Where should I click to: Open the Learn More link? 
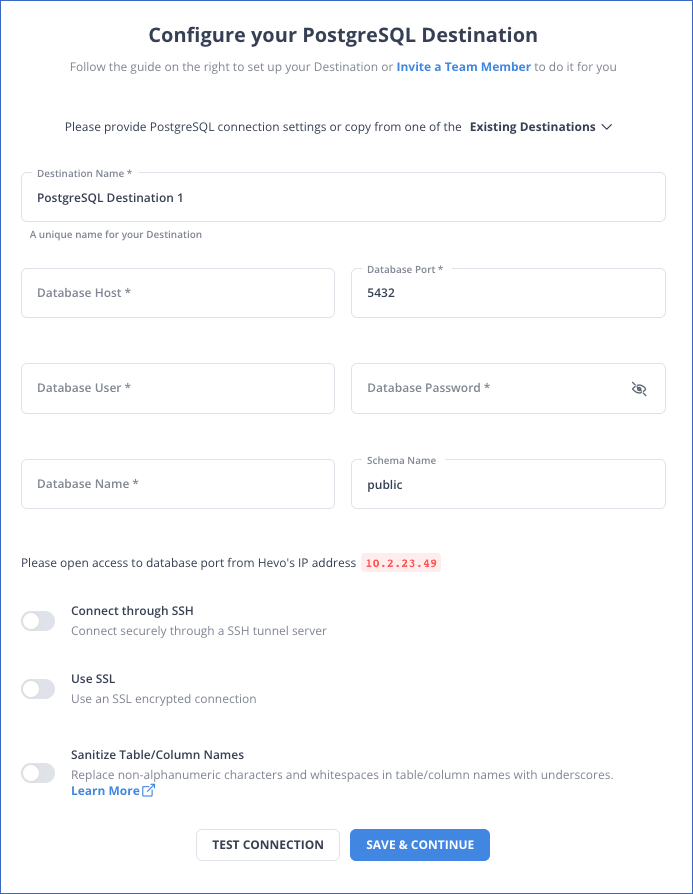(106, 791)
